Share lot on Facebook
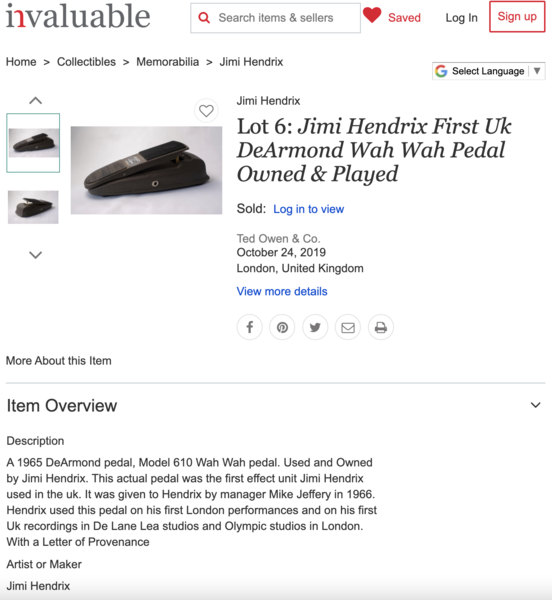552x600 pixels. 249,328
